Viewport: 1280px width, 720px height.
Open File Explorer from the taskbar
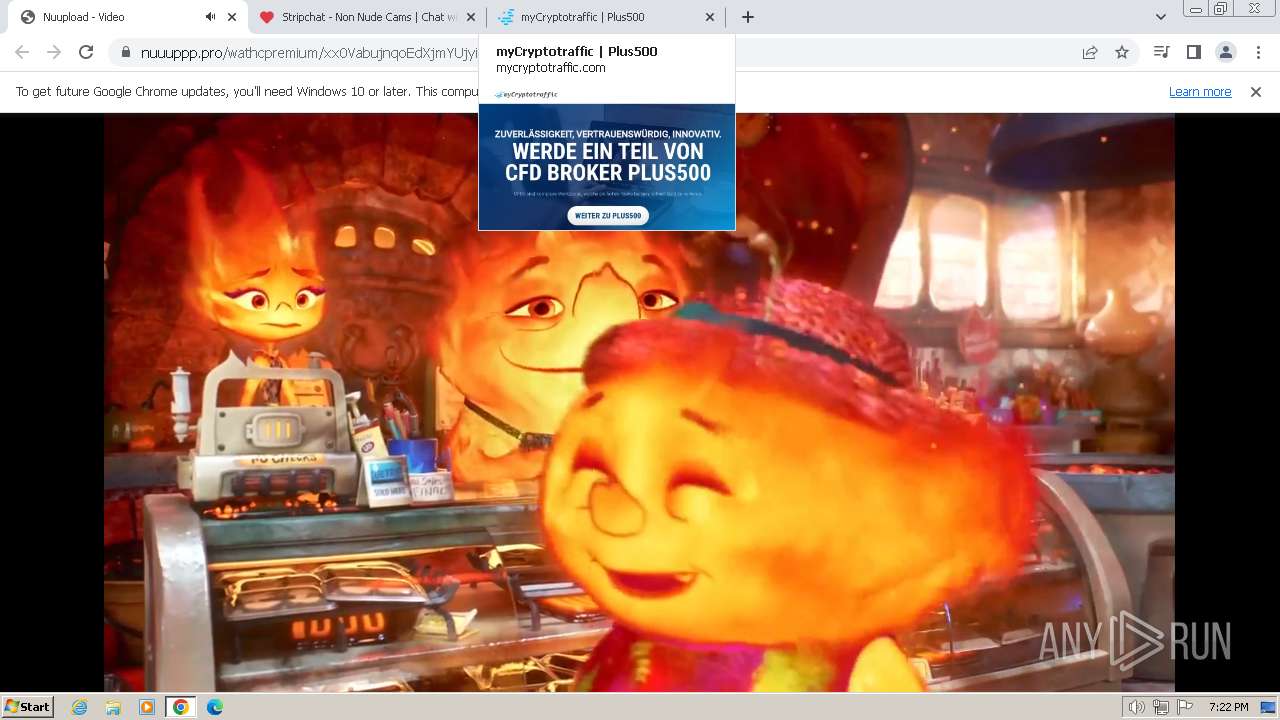(x=113, y=707)
